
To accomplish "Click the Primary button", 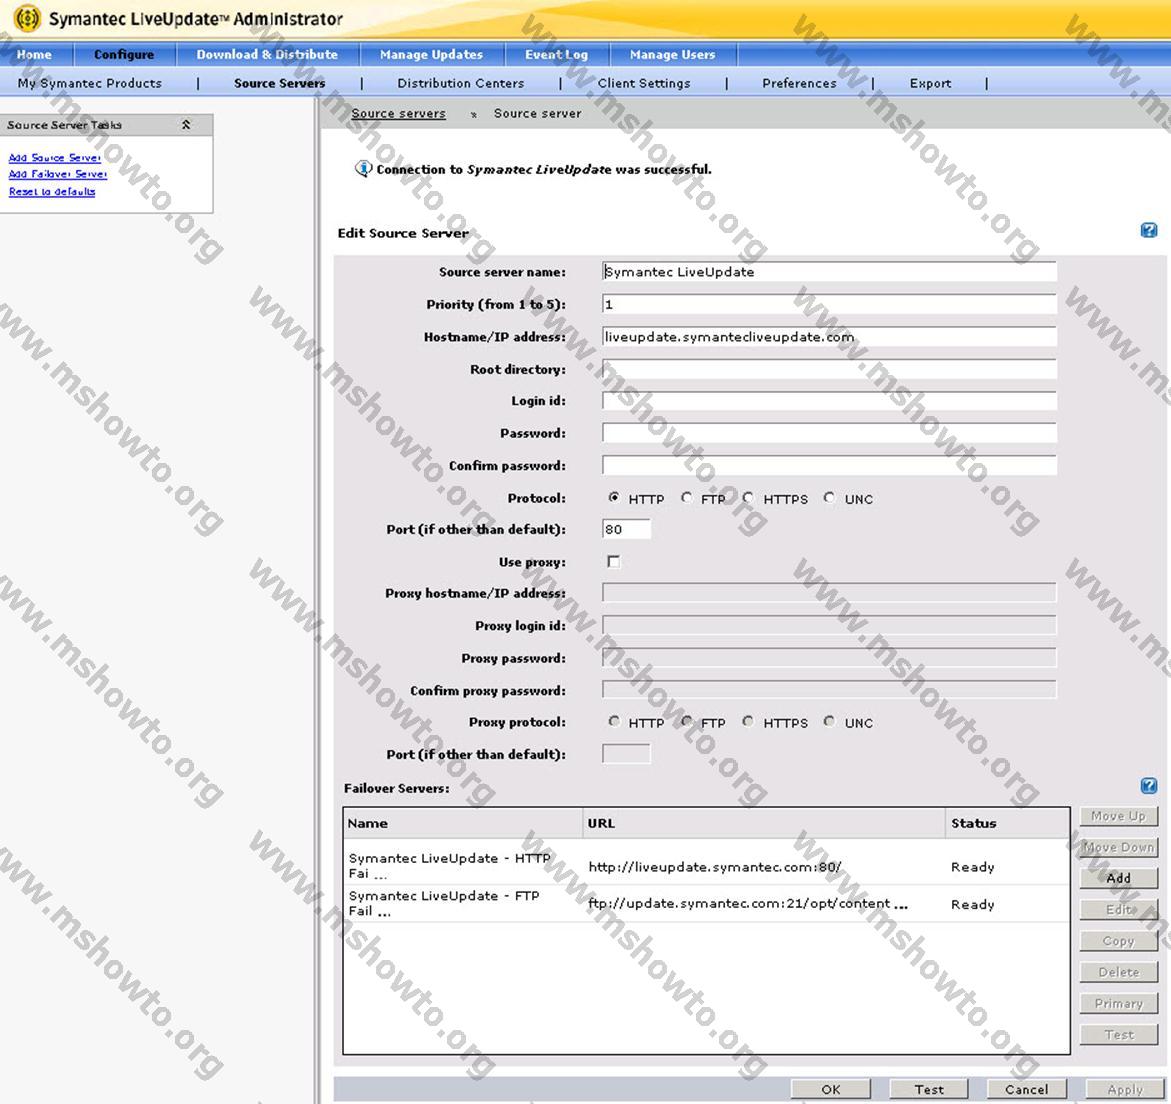I will (x=1118, y=1003).
